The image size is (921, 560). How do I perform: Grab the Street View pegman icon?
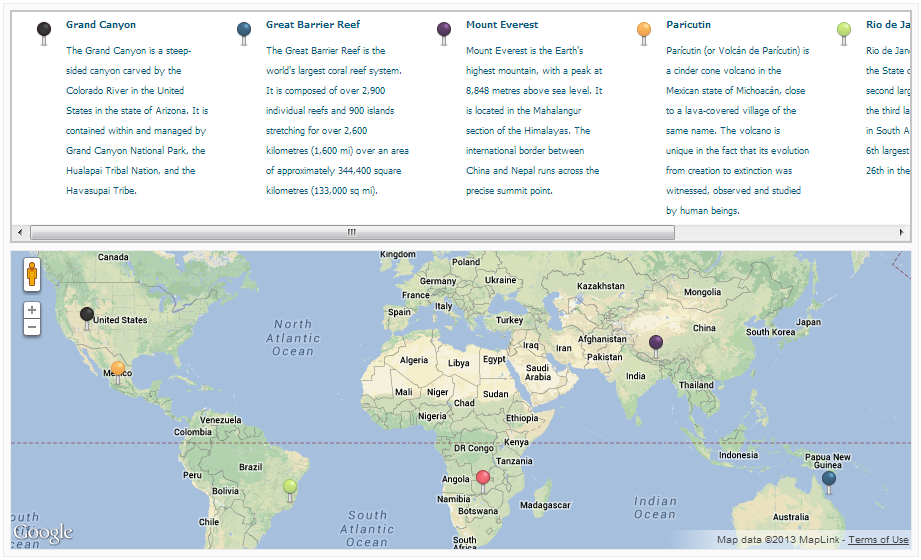[32, 274]
